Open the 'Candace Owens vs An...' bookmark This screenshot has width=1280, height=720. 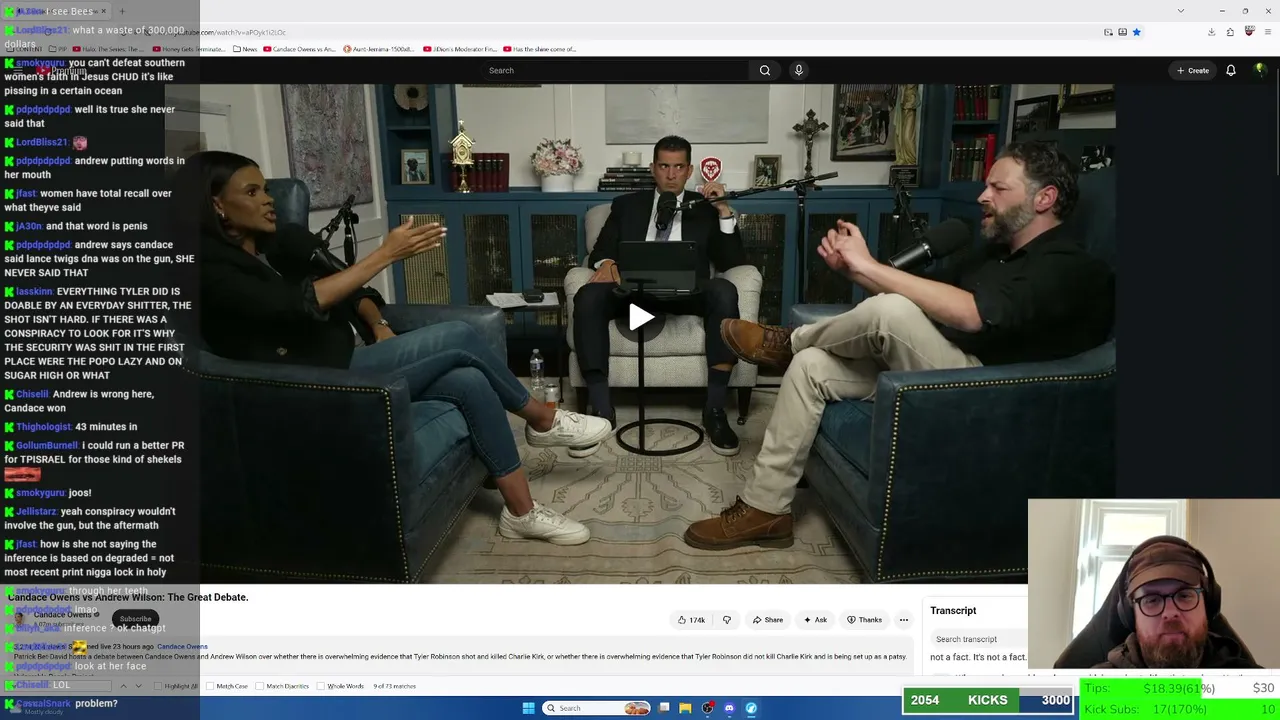(300, 49)
